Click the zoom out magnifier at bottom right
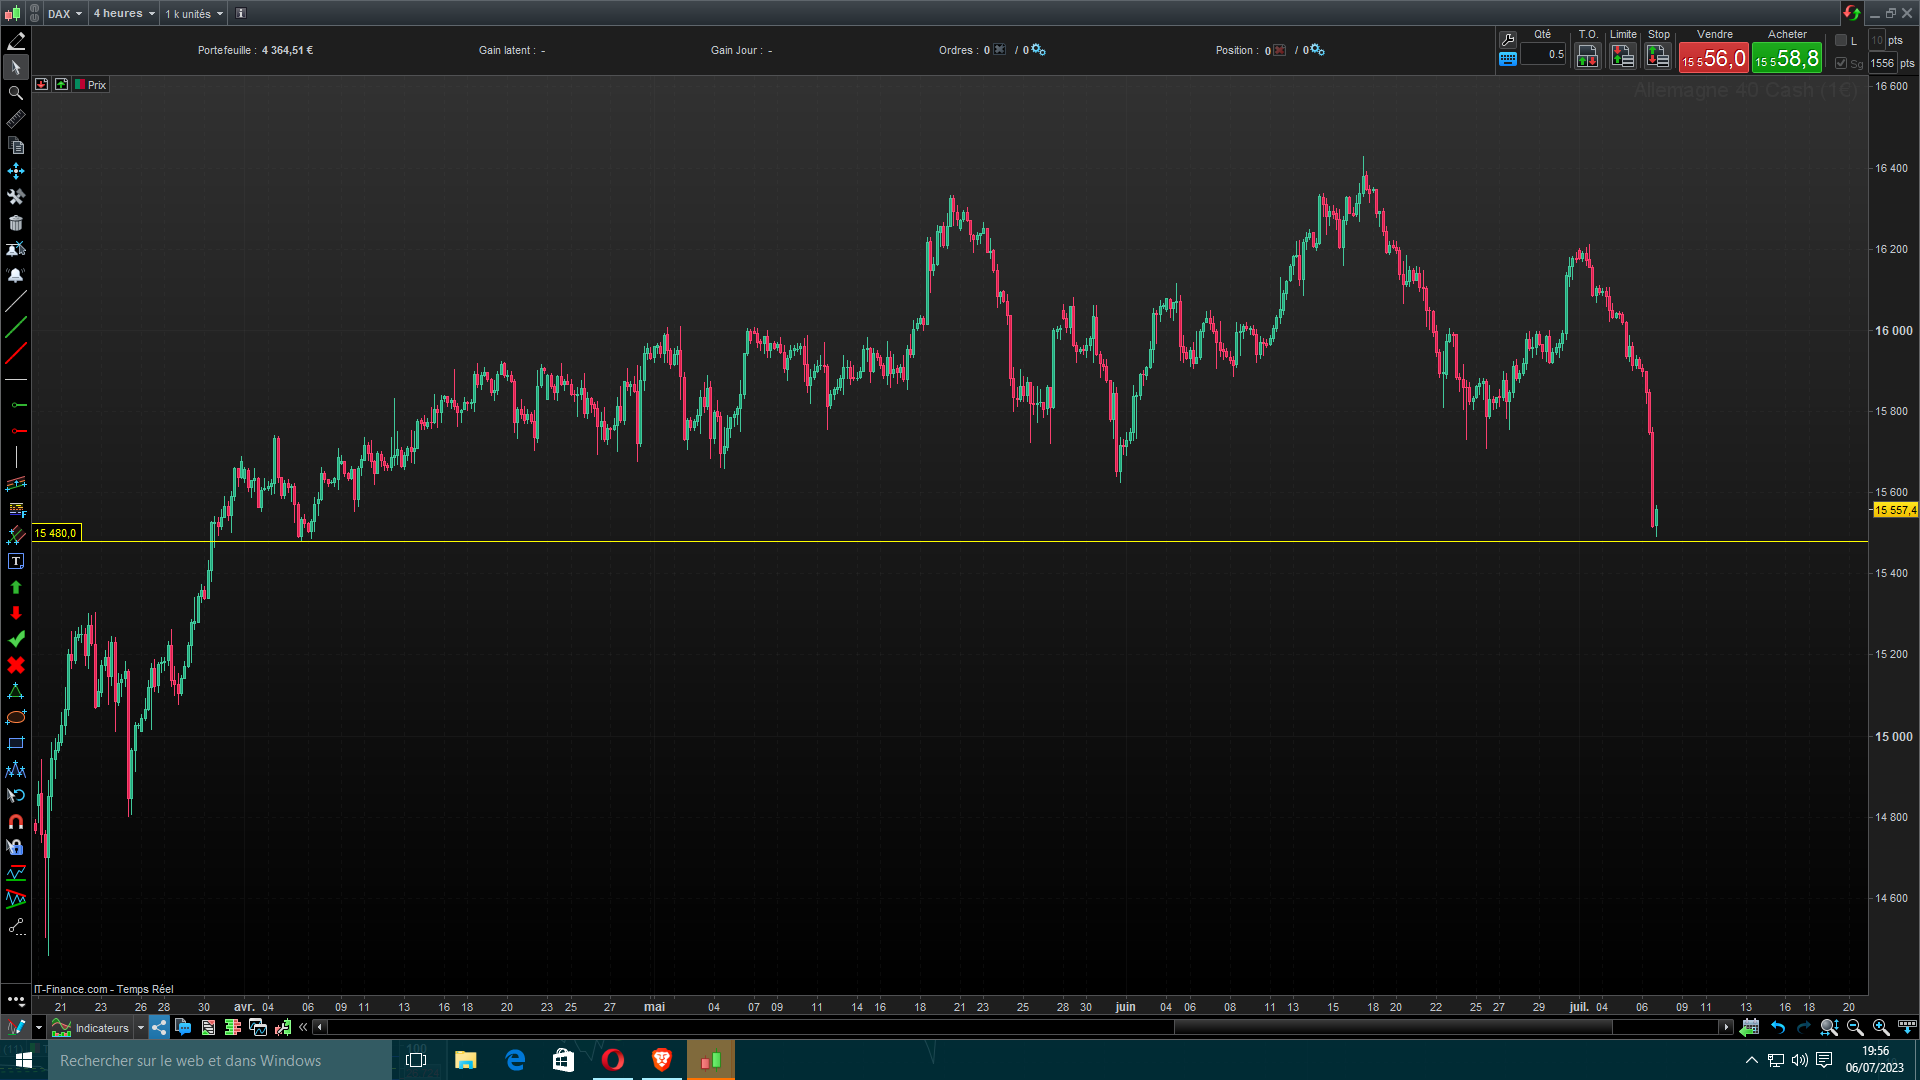1920x1080 pixels. 1855,1027
